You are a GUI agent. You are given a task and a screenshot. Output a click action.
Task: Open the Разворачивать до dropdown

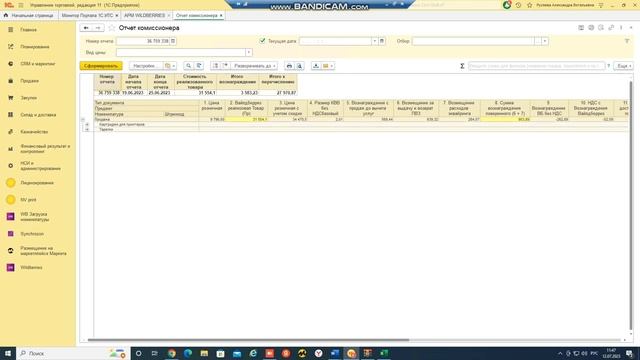tap(255, 66)
